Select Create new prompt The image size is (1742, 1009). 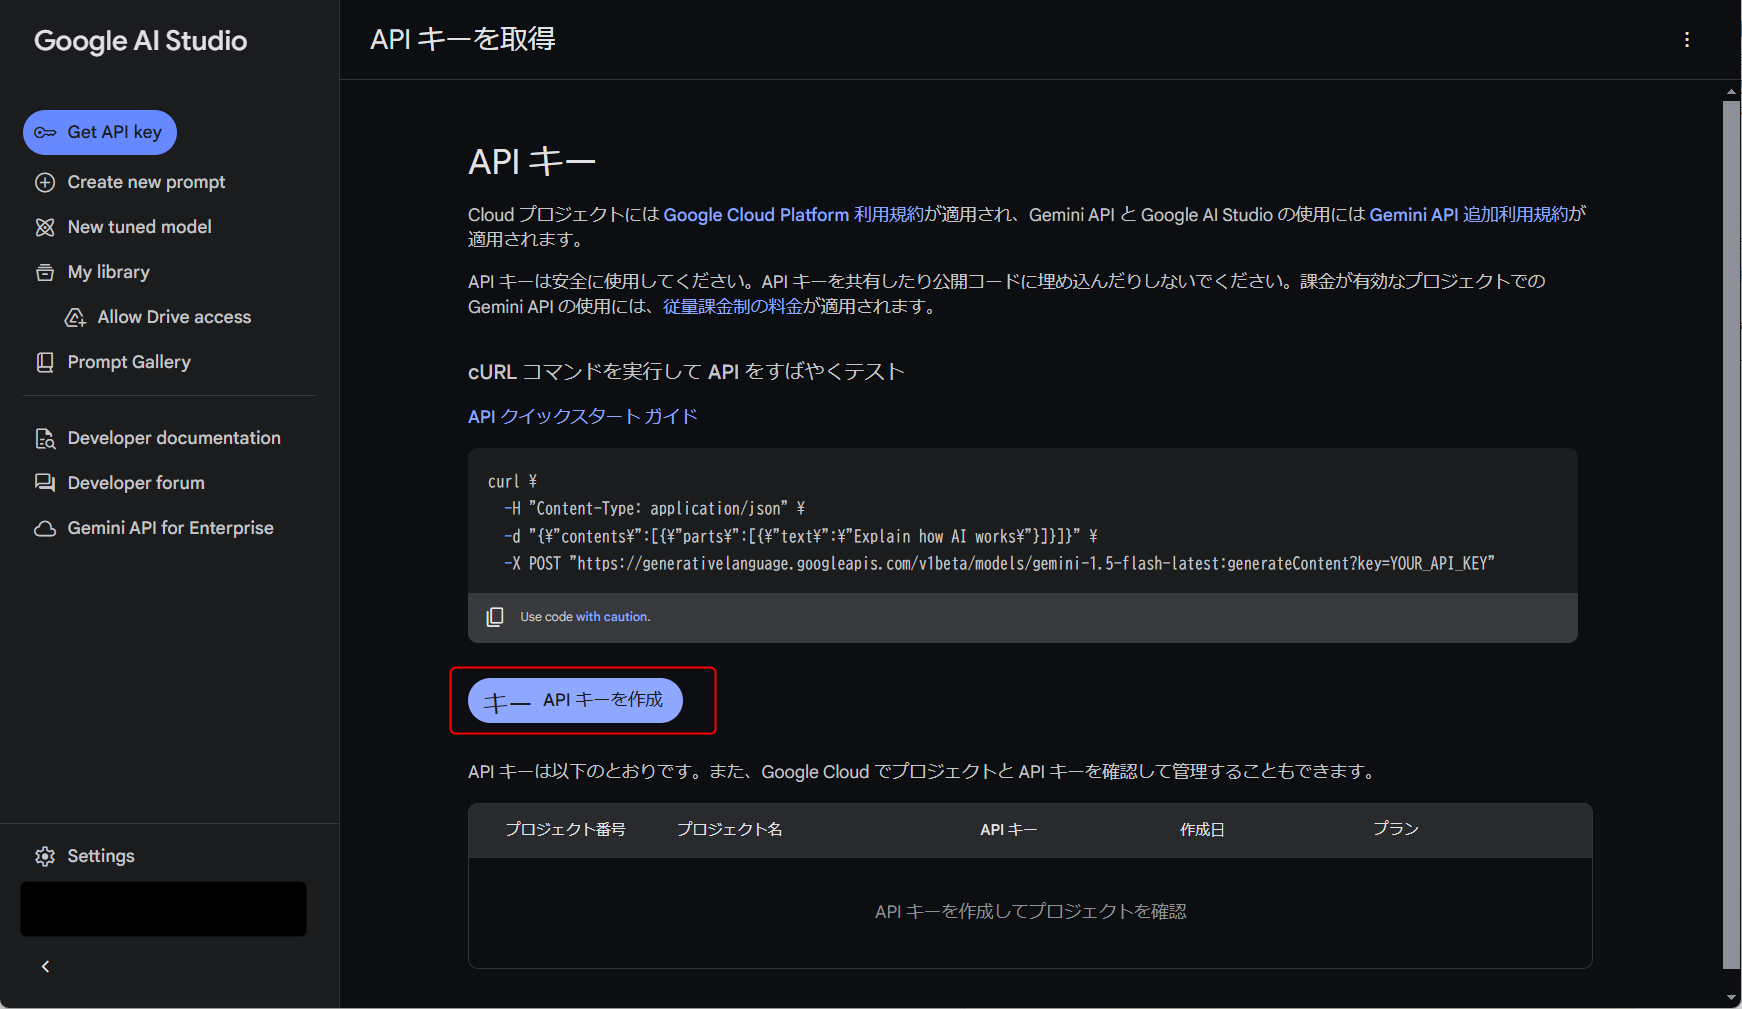click(x=146, y=182)
